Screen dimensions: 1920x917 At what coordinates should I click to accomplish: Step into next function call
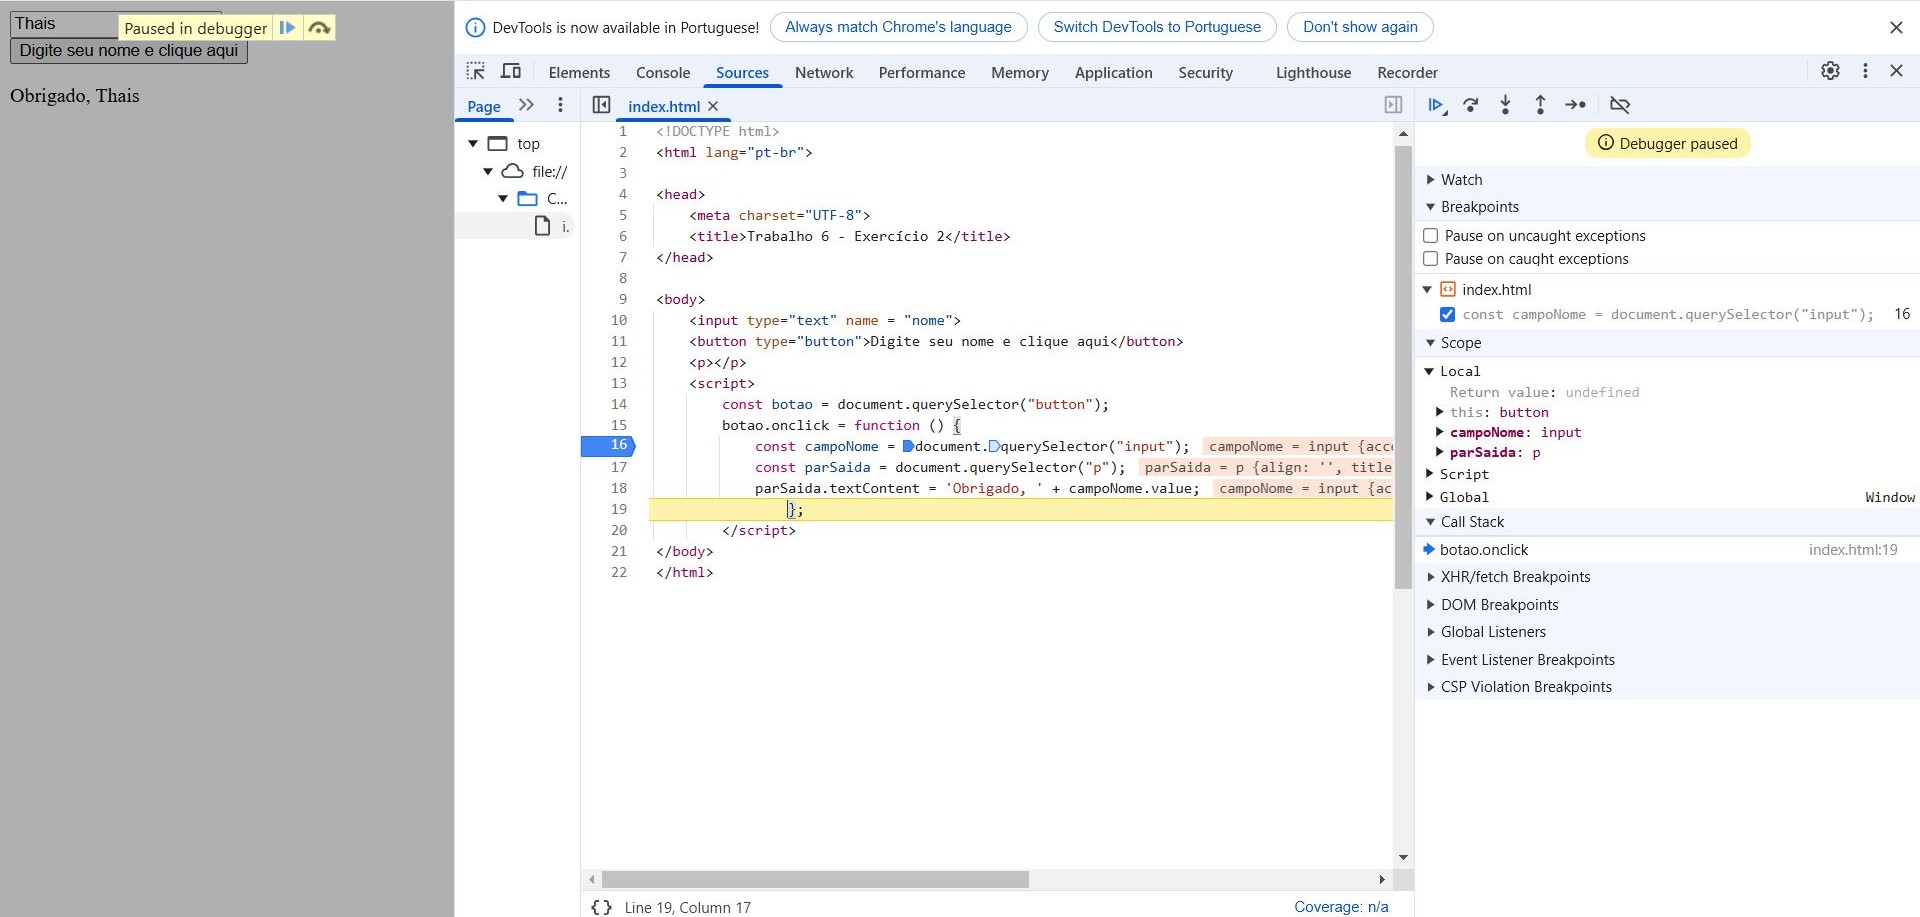click(1506, 105)
